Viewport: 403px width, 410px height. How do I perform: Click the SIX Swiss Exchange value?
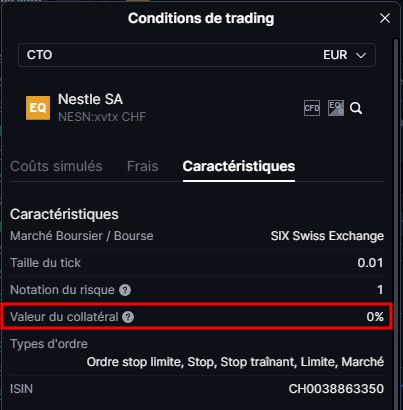[x=327, y=236]
